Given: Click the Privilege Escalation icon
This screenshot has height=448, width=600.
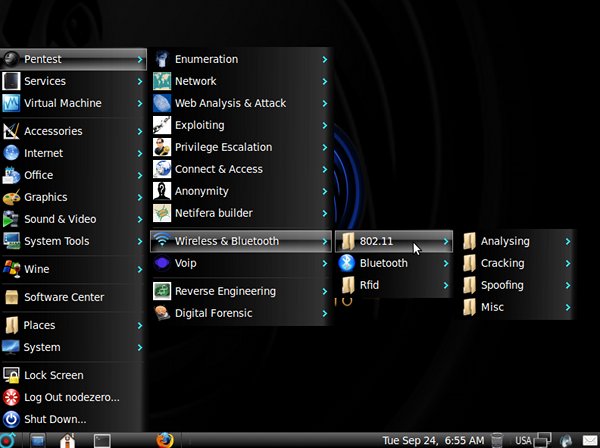Looking at the screenshot, I should [x=162, y=147].
